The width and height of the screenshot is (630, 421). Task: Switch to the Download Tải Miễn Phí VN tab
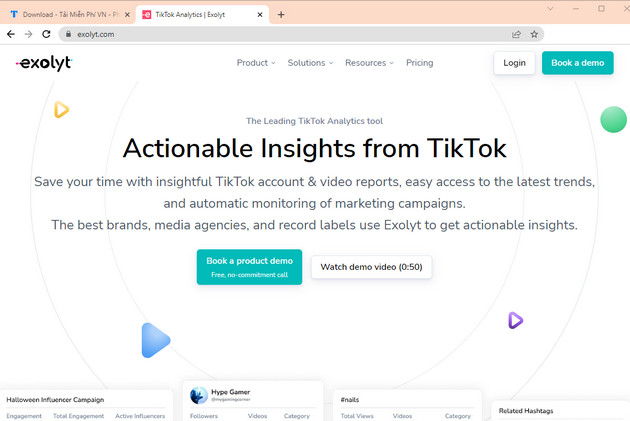click(66, 15)
